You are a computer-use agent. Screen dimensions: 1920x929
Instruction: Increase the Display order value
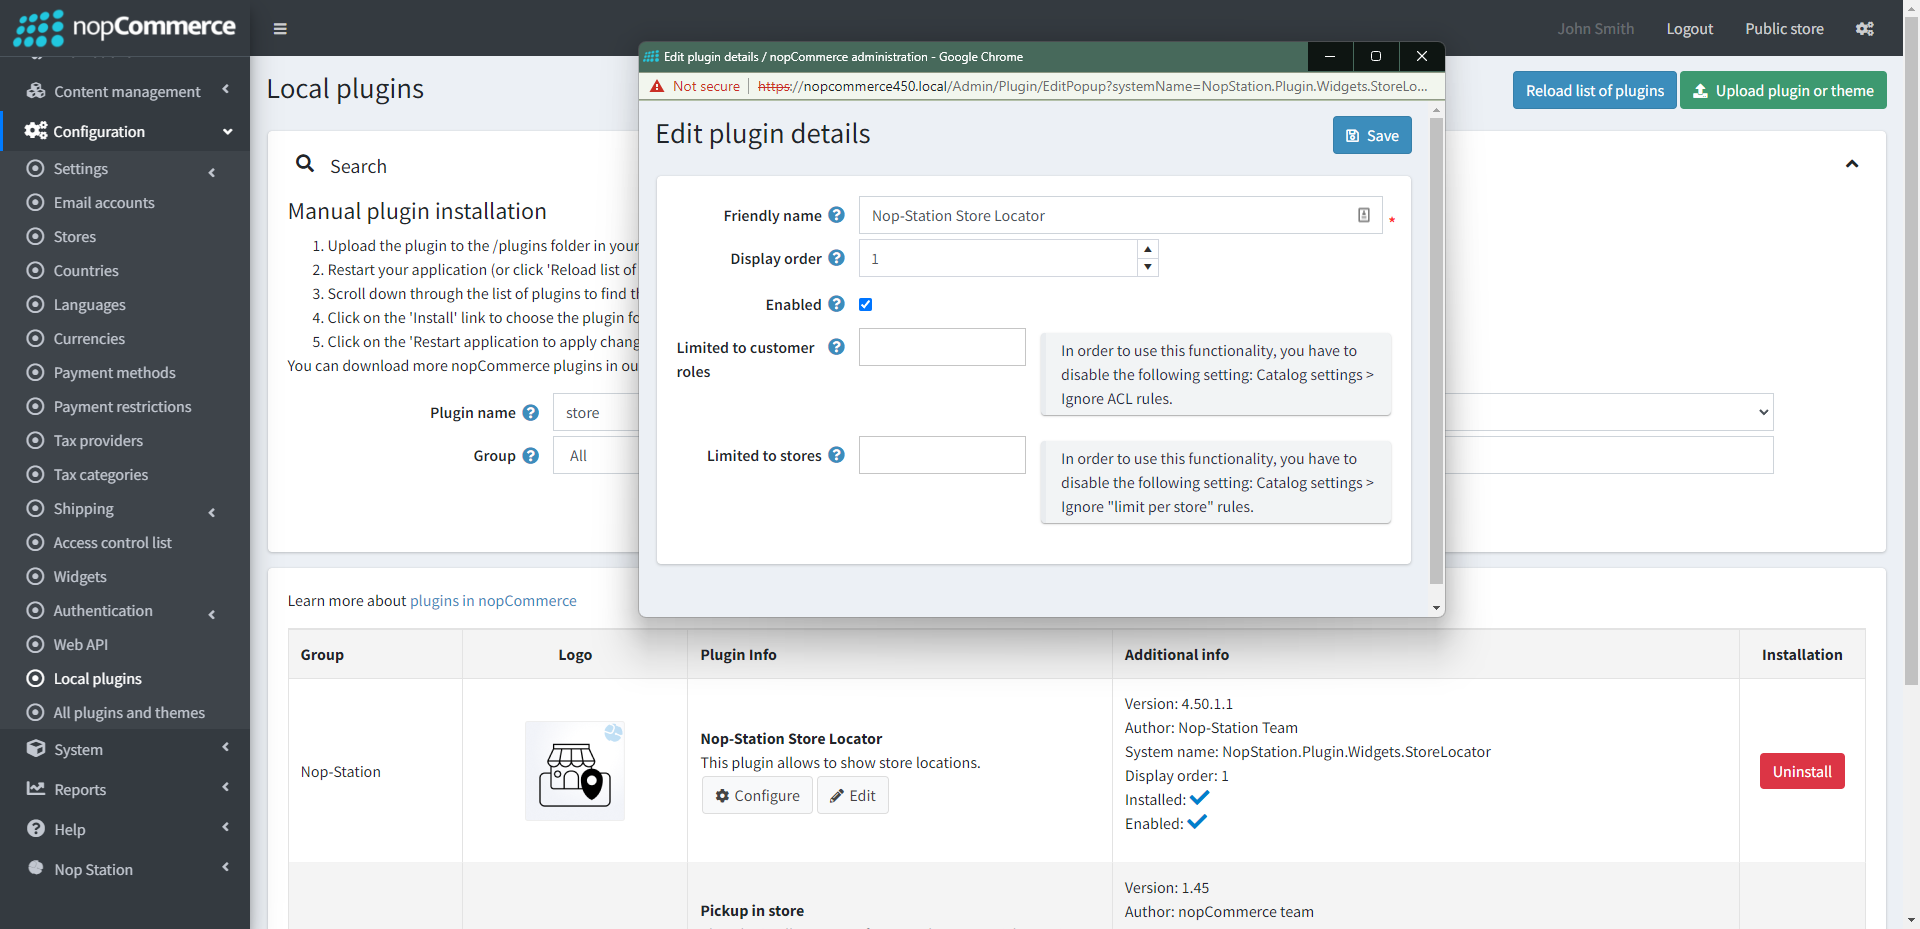(x=1148, y=249)
